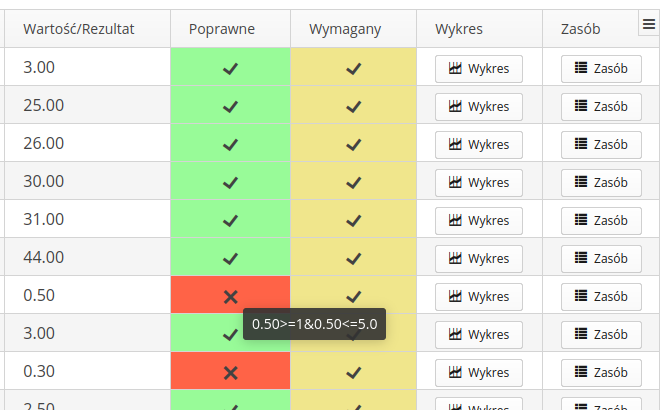Click the 0.50>=1&0.50<=5.0 tooltip

tap(314, 324)
